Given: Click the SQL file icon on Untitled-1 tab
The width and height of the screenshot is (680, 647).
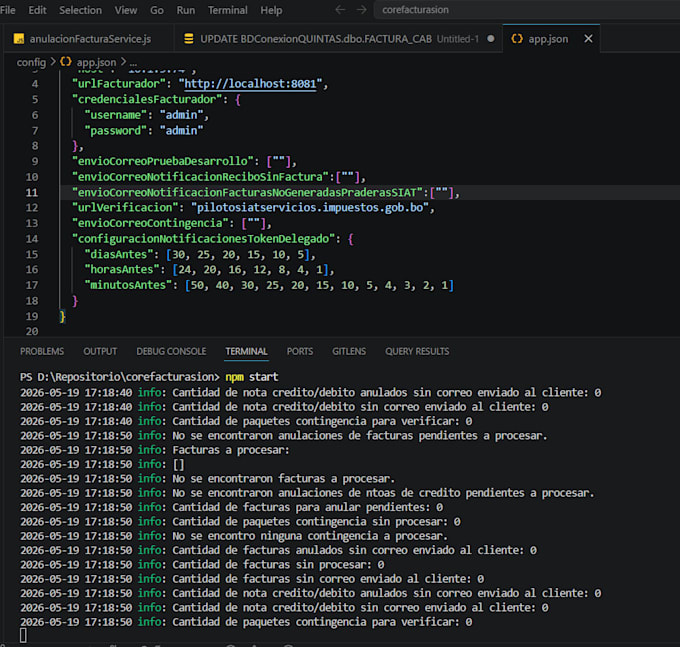Looking at the screenshot, I should point(189,39).
